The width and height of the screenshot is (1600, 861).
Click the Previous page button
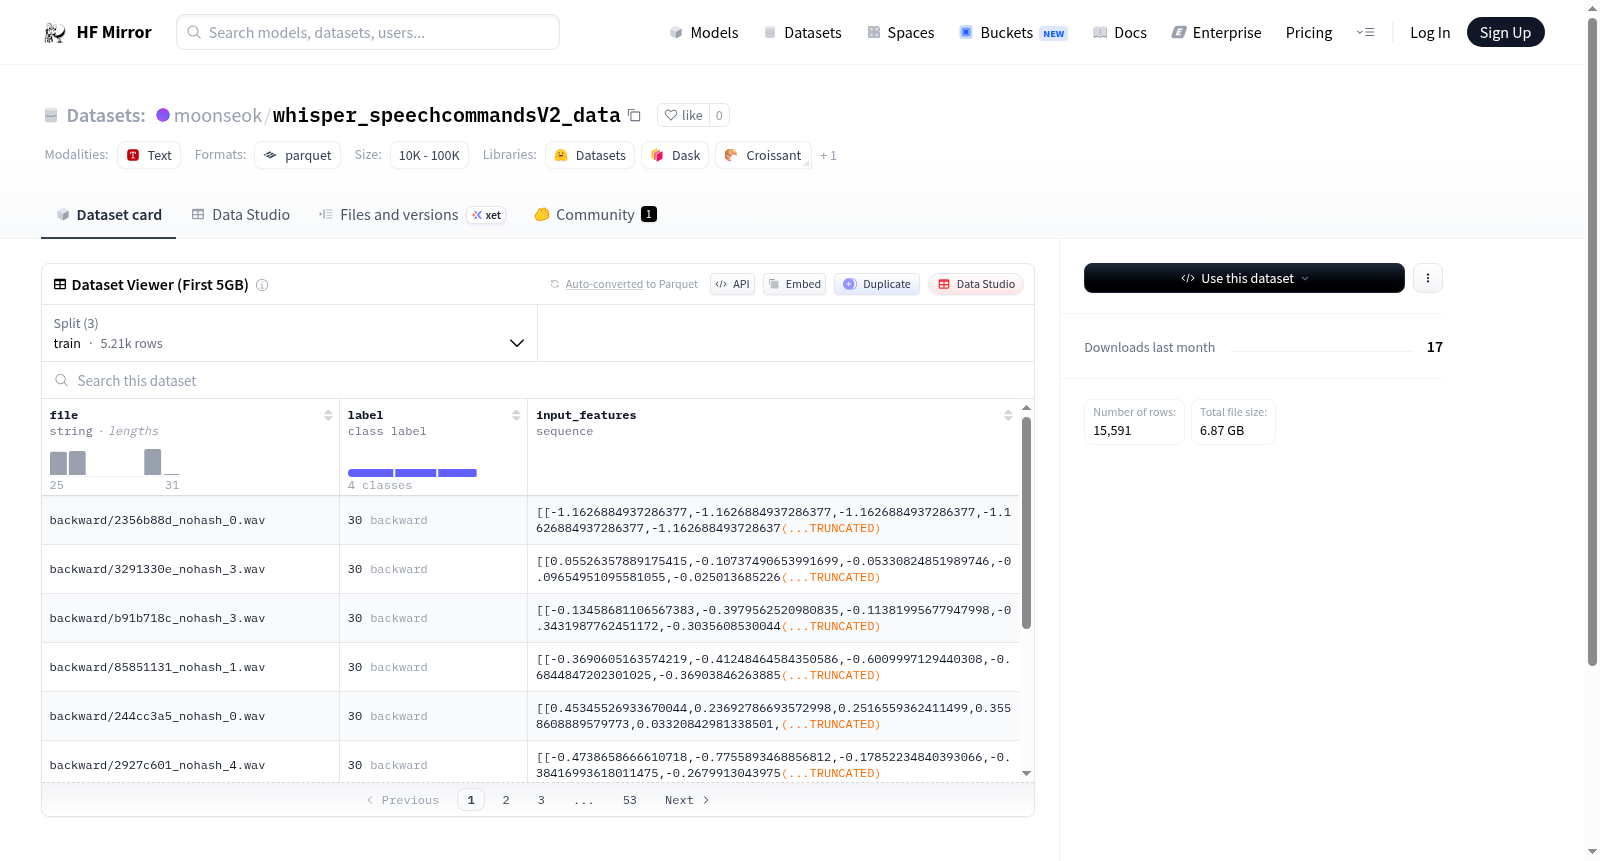[x=403, y=800]
